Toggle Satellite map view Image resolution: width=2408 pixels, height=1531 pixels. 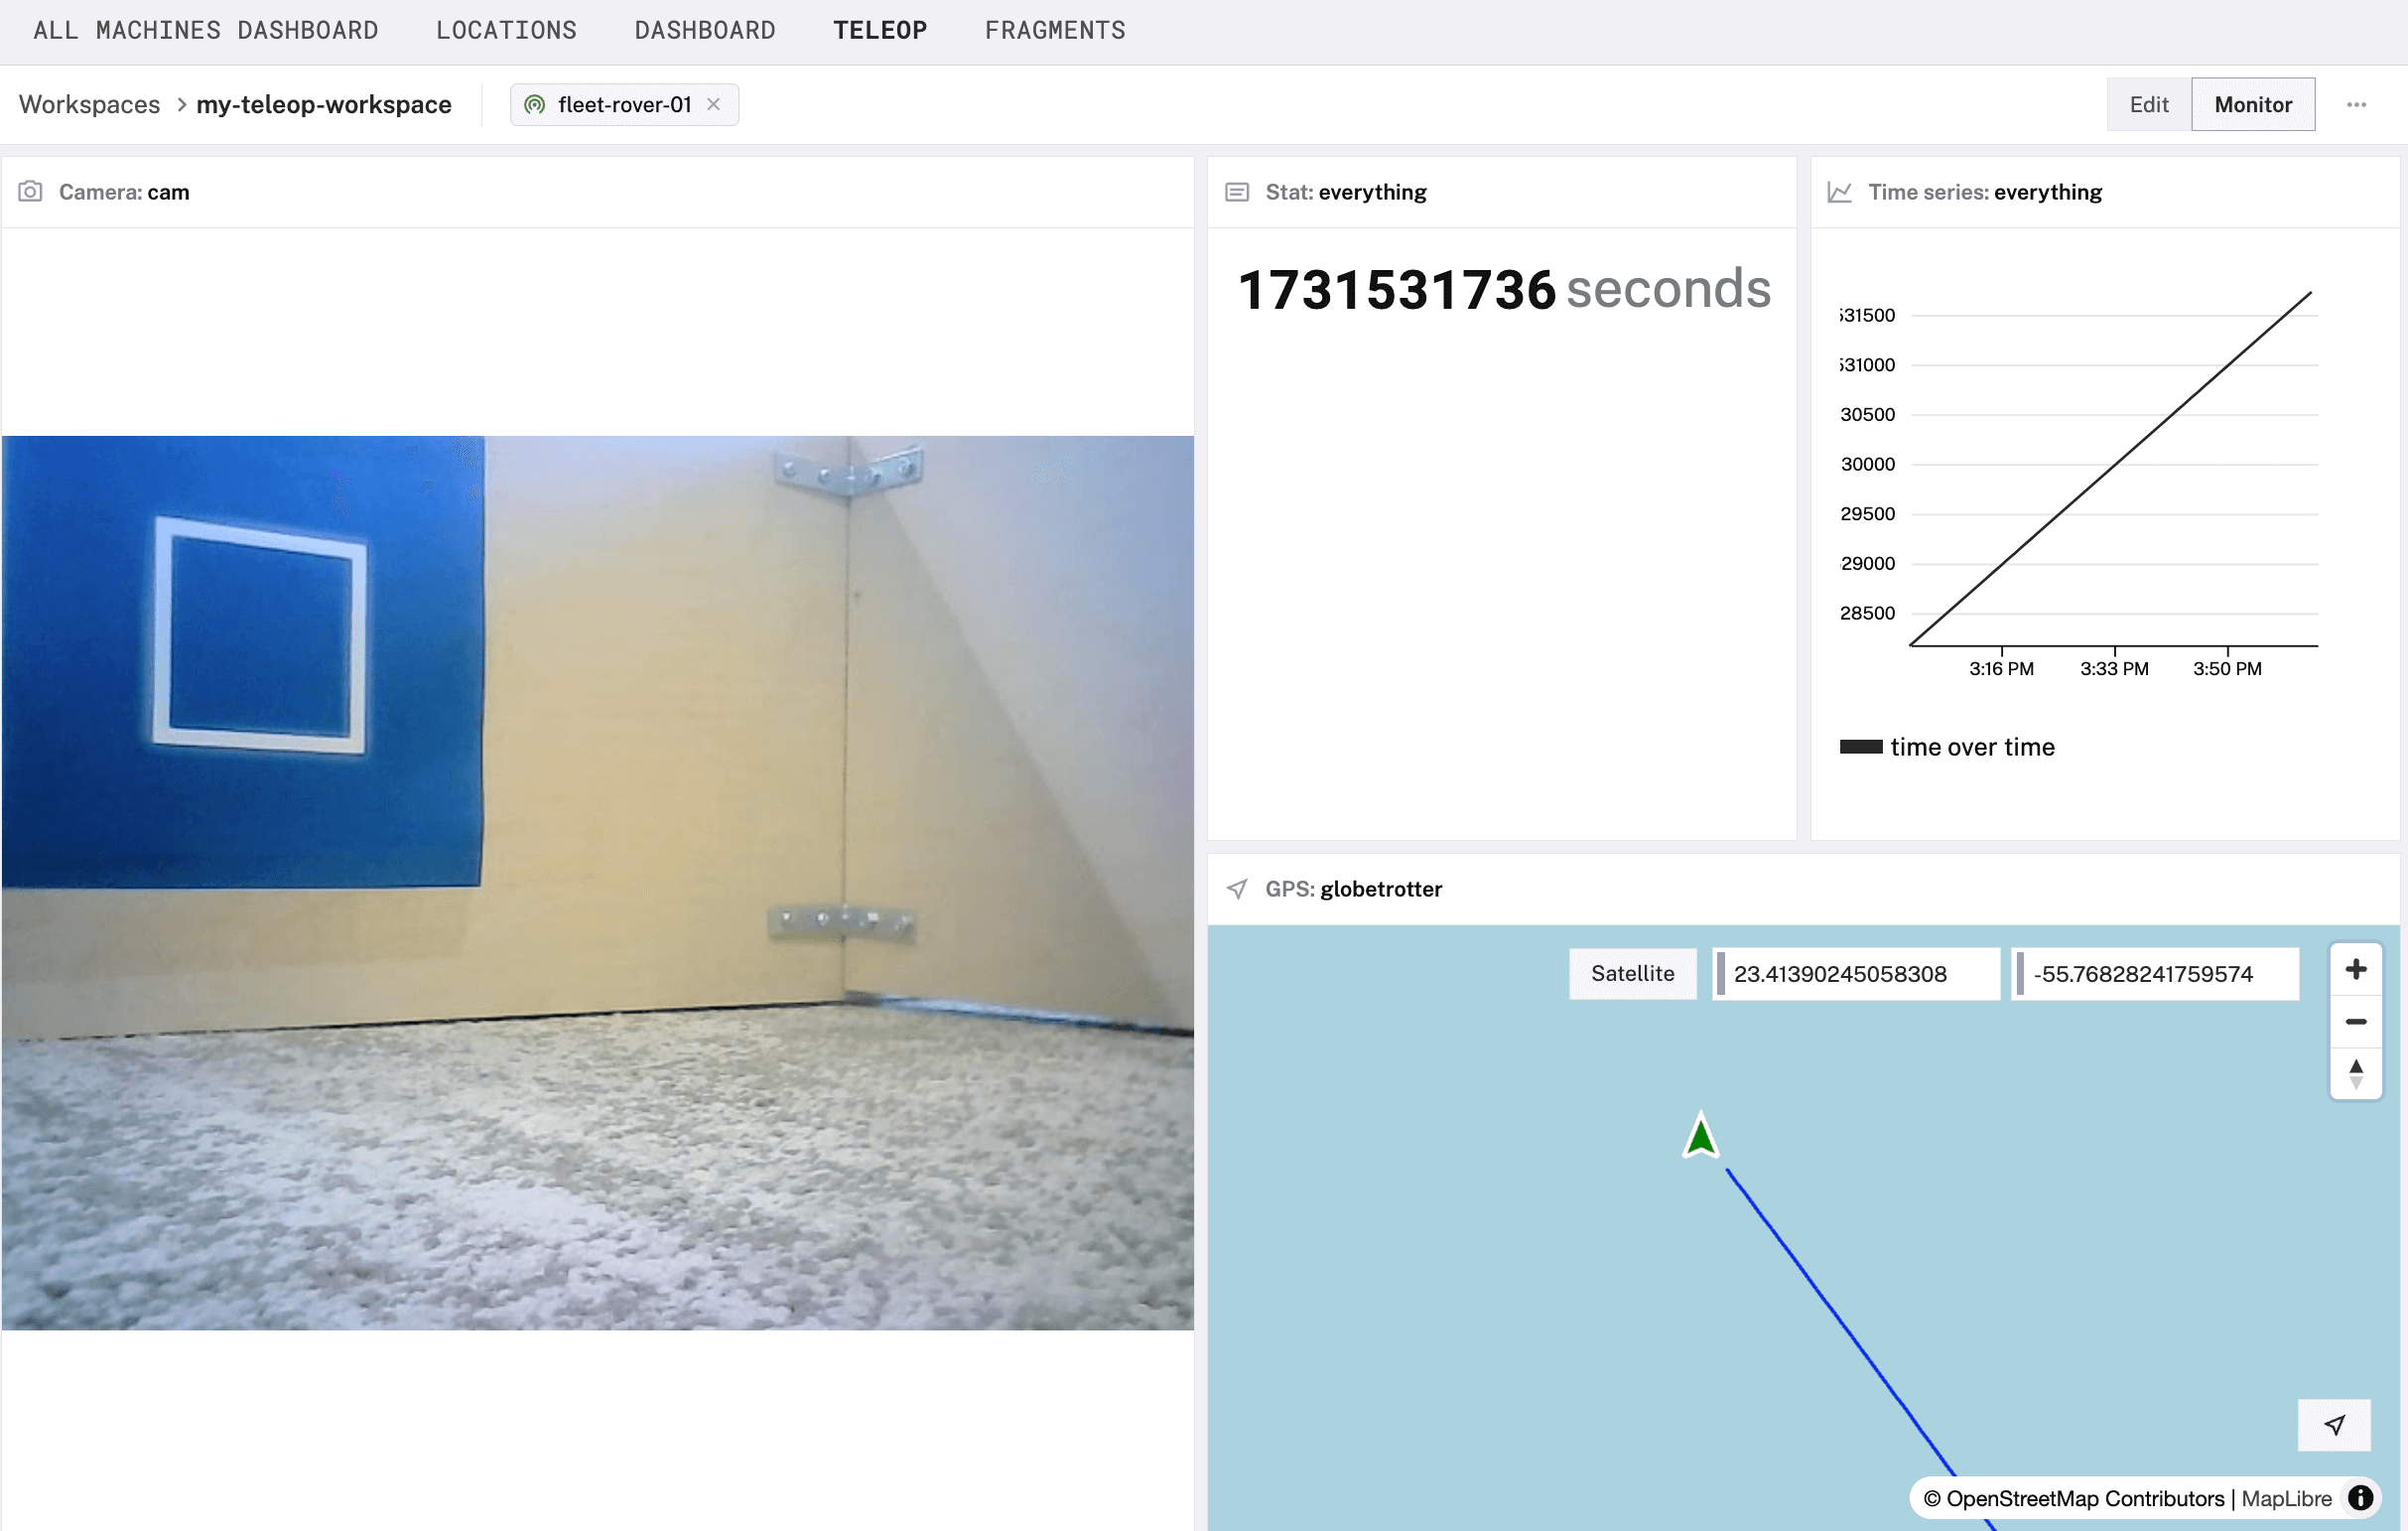click(x=1631, y=973)
